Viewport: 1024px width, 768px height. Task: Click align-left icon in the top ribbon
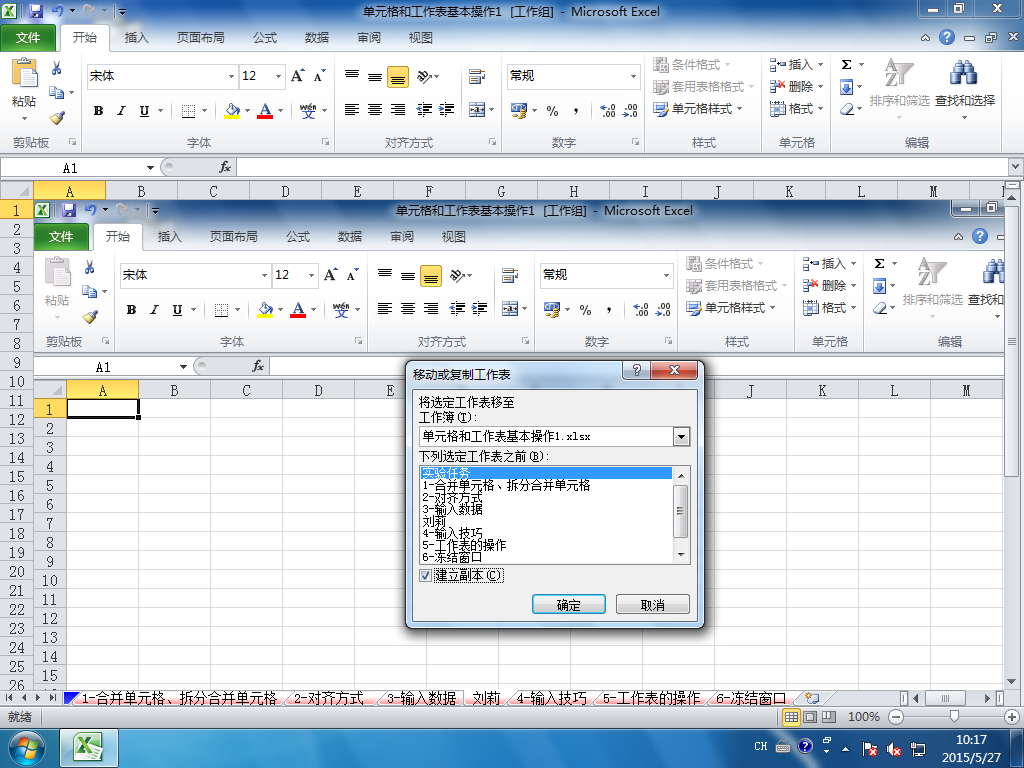tap(352, 110)
